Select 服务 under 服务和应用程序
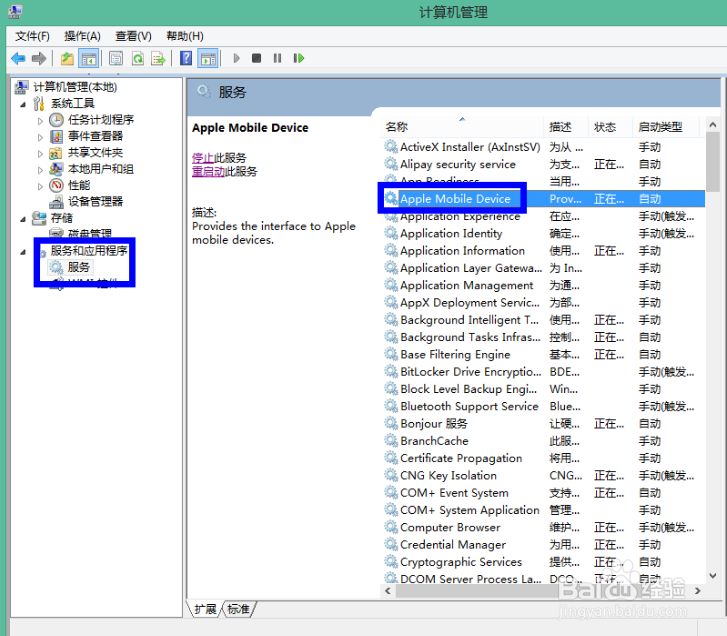 pyautogui.click(x=78, y=267)
